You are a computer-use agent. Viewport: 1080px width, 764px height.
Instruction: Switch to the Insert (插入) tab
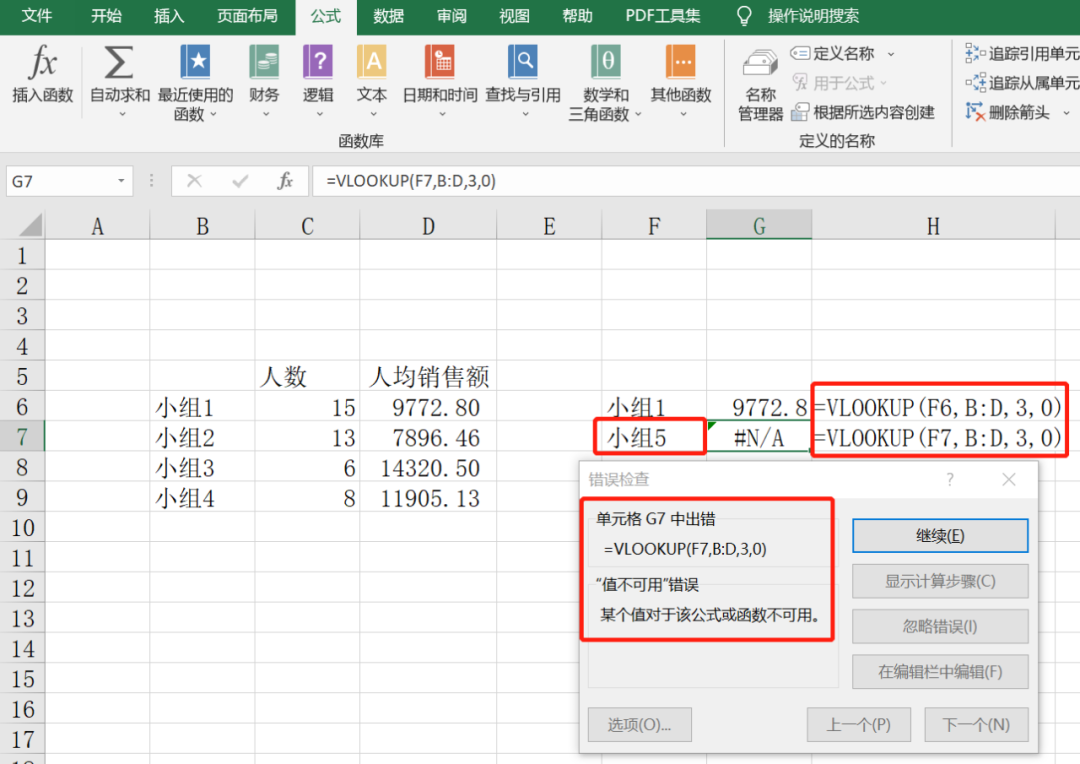click(169, 15)
